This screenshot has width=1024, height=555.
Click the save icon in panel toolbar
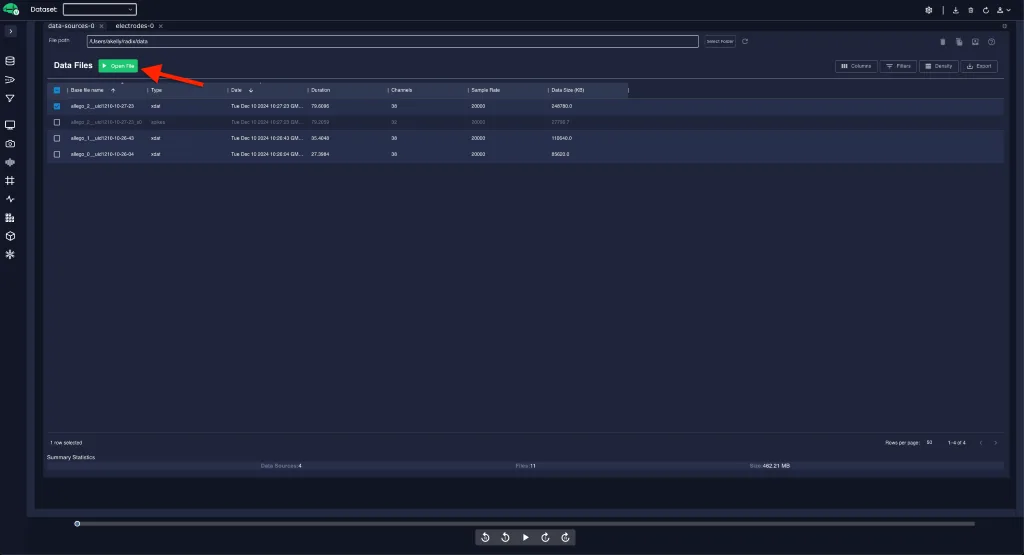tap(975, 42)
